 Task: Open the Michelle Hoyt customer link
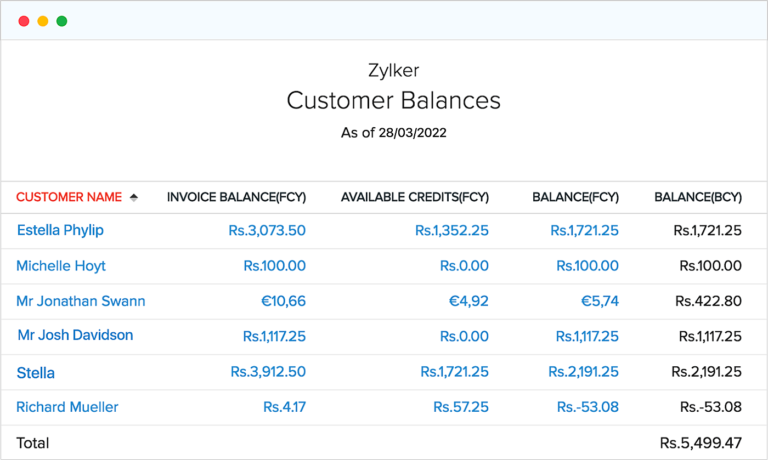click(61, 266)
